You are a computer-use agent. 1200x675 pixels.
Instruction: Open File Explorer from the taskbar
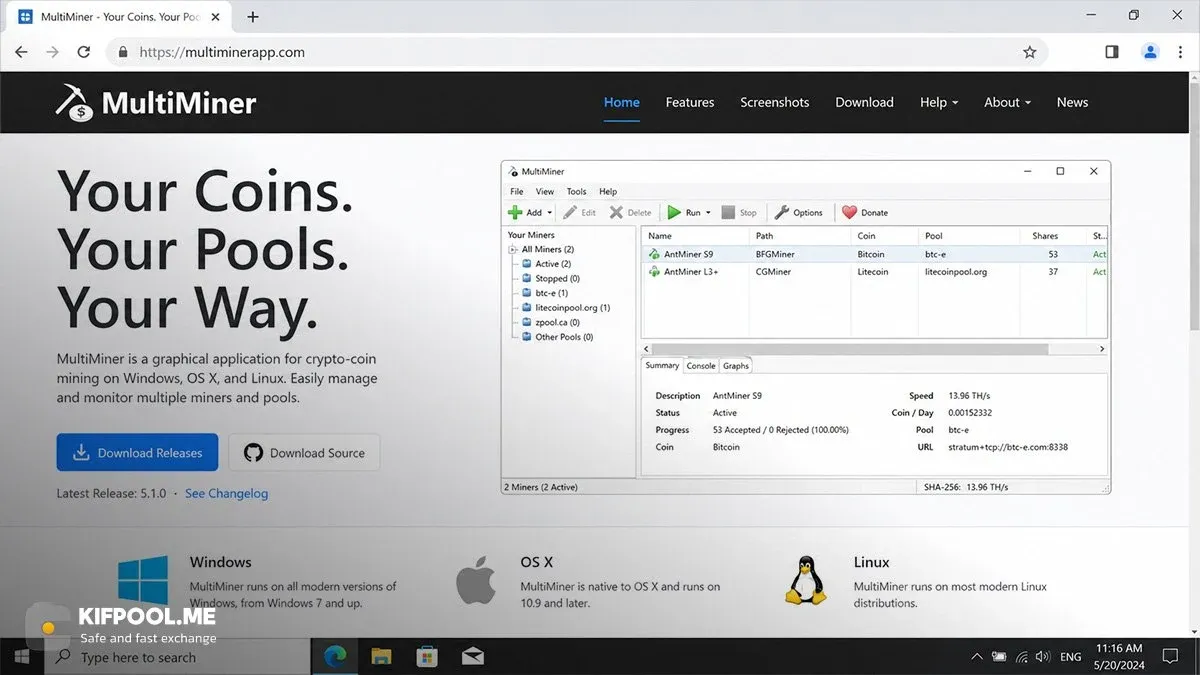point(381,657)
